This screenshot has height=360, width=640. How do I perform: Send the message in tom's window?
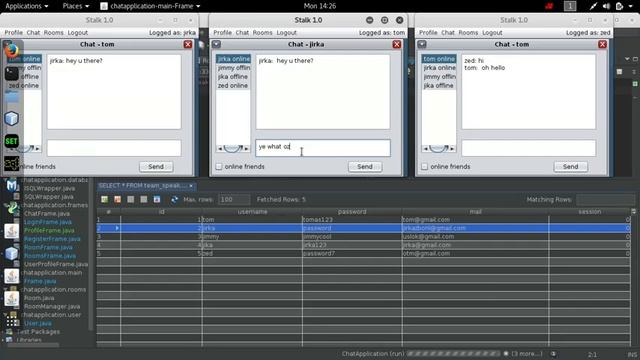click(365, 167)
